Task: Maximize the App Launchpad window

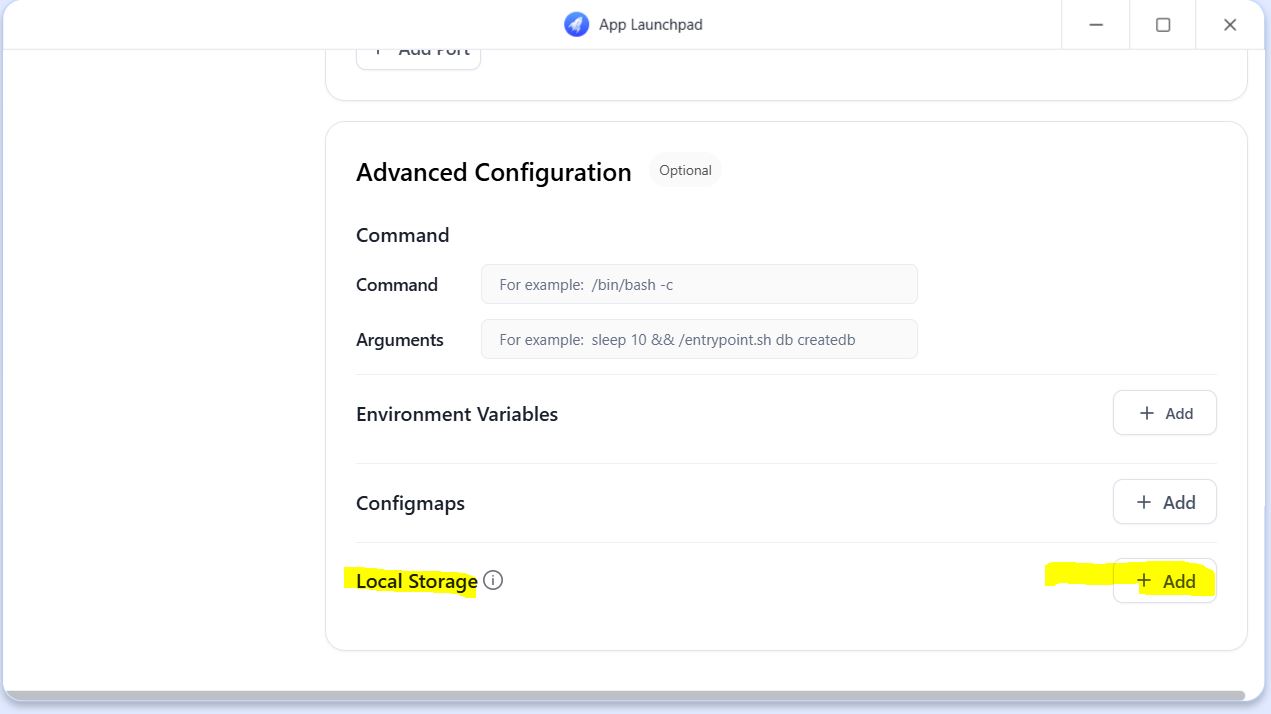Action: (x=1163, y=25)
